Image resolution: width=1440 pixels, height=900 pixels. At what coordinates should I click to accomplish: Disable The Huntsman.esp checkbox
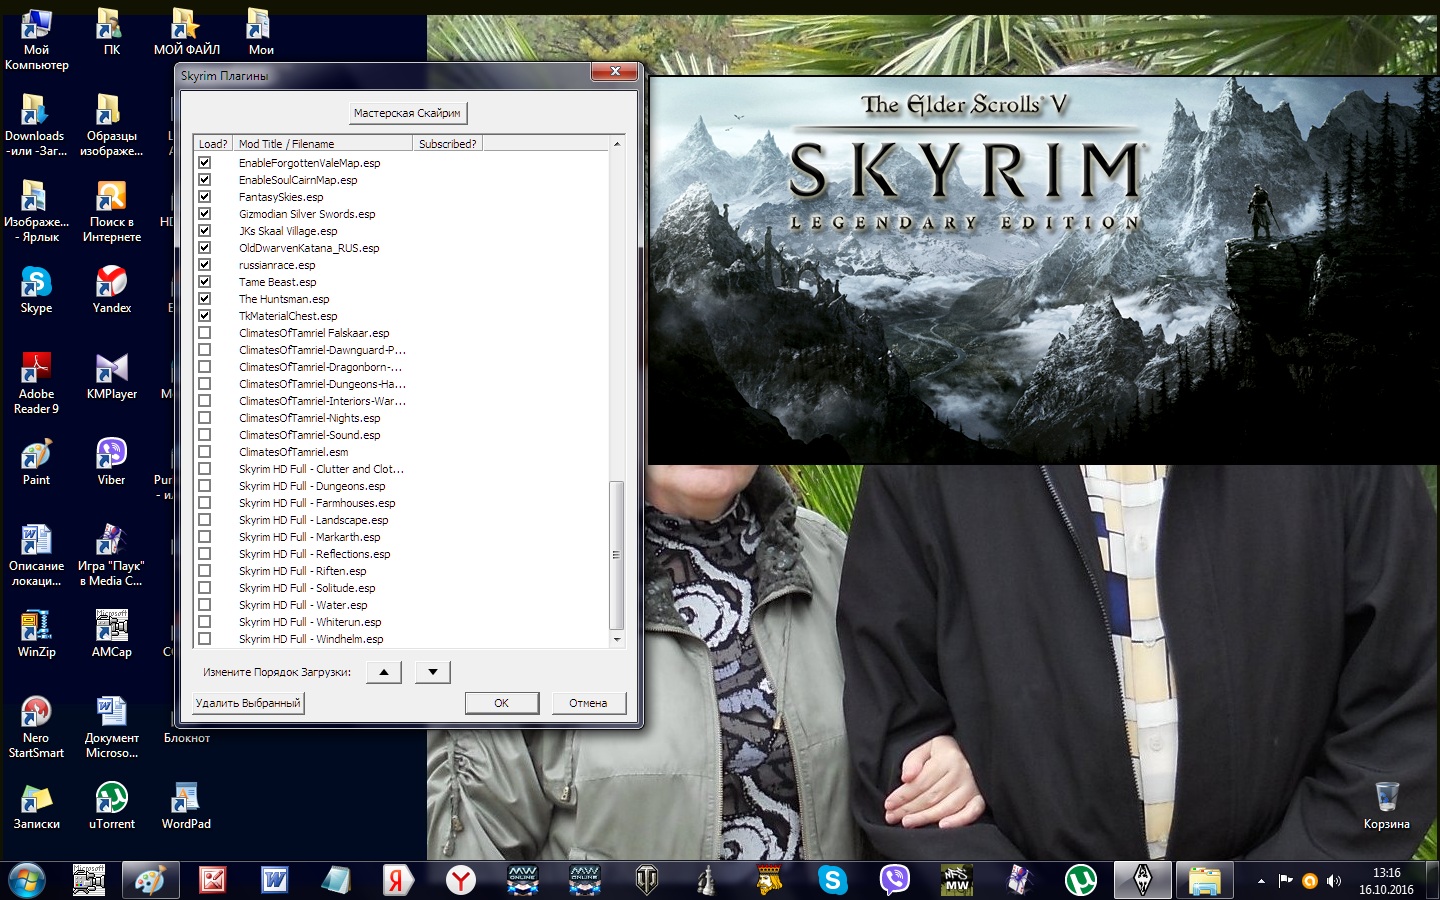(205, 299)
